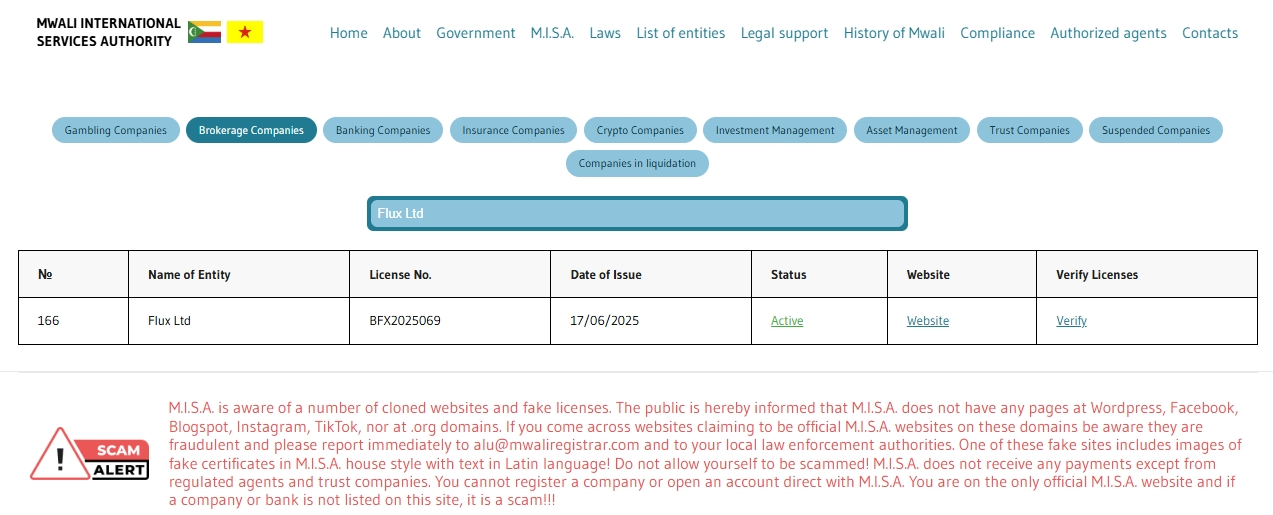View the Suspended Companies list

[x=1156, y=130]
